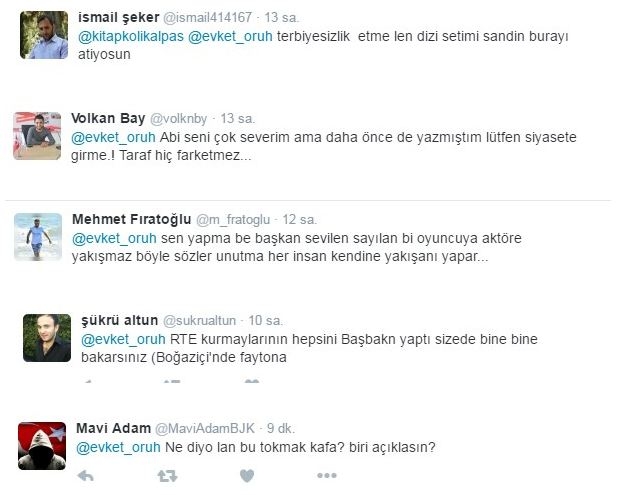Visit Volkan Bay's profile via name
Image resolution: width=642 pixels, height=495 pixels.
pos(108,119)
